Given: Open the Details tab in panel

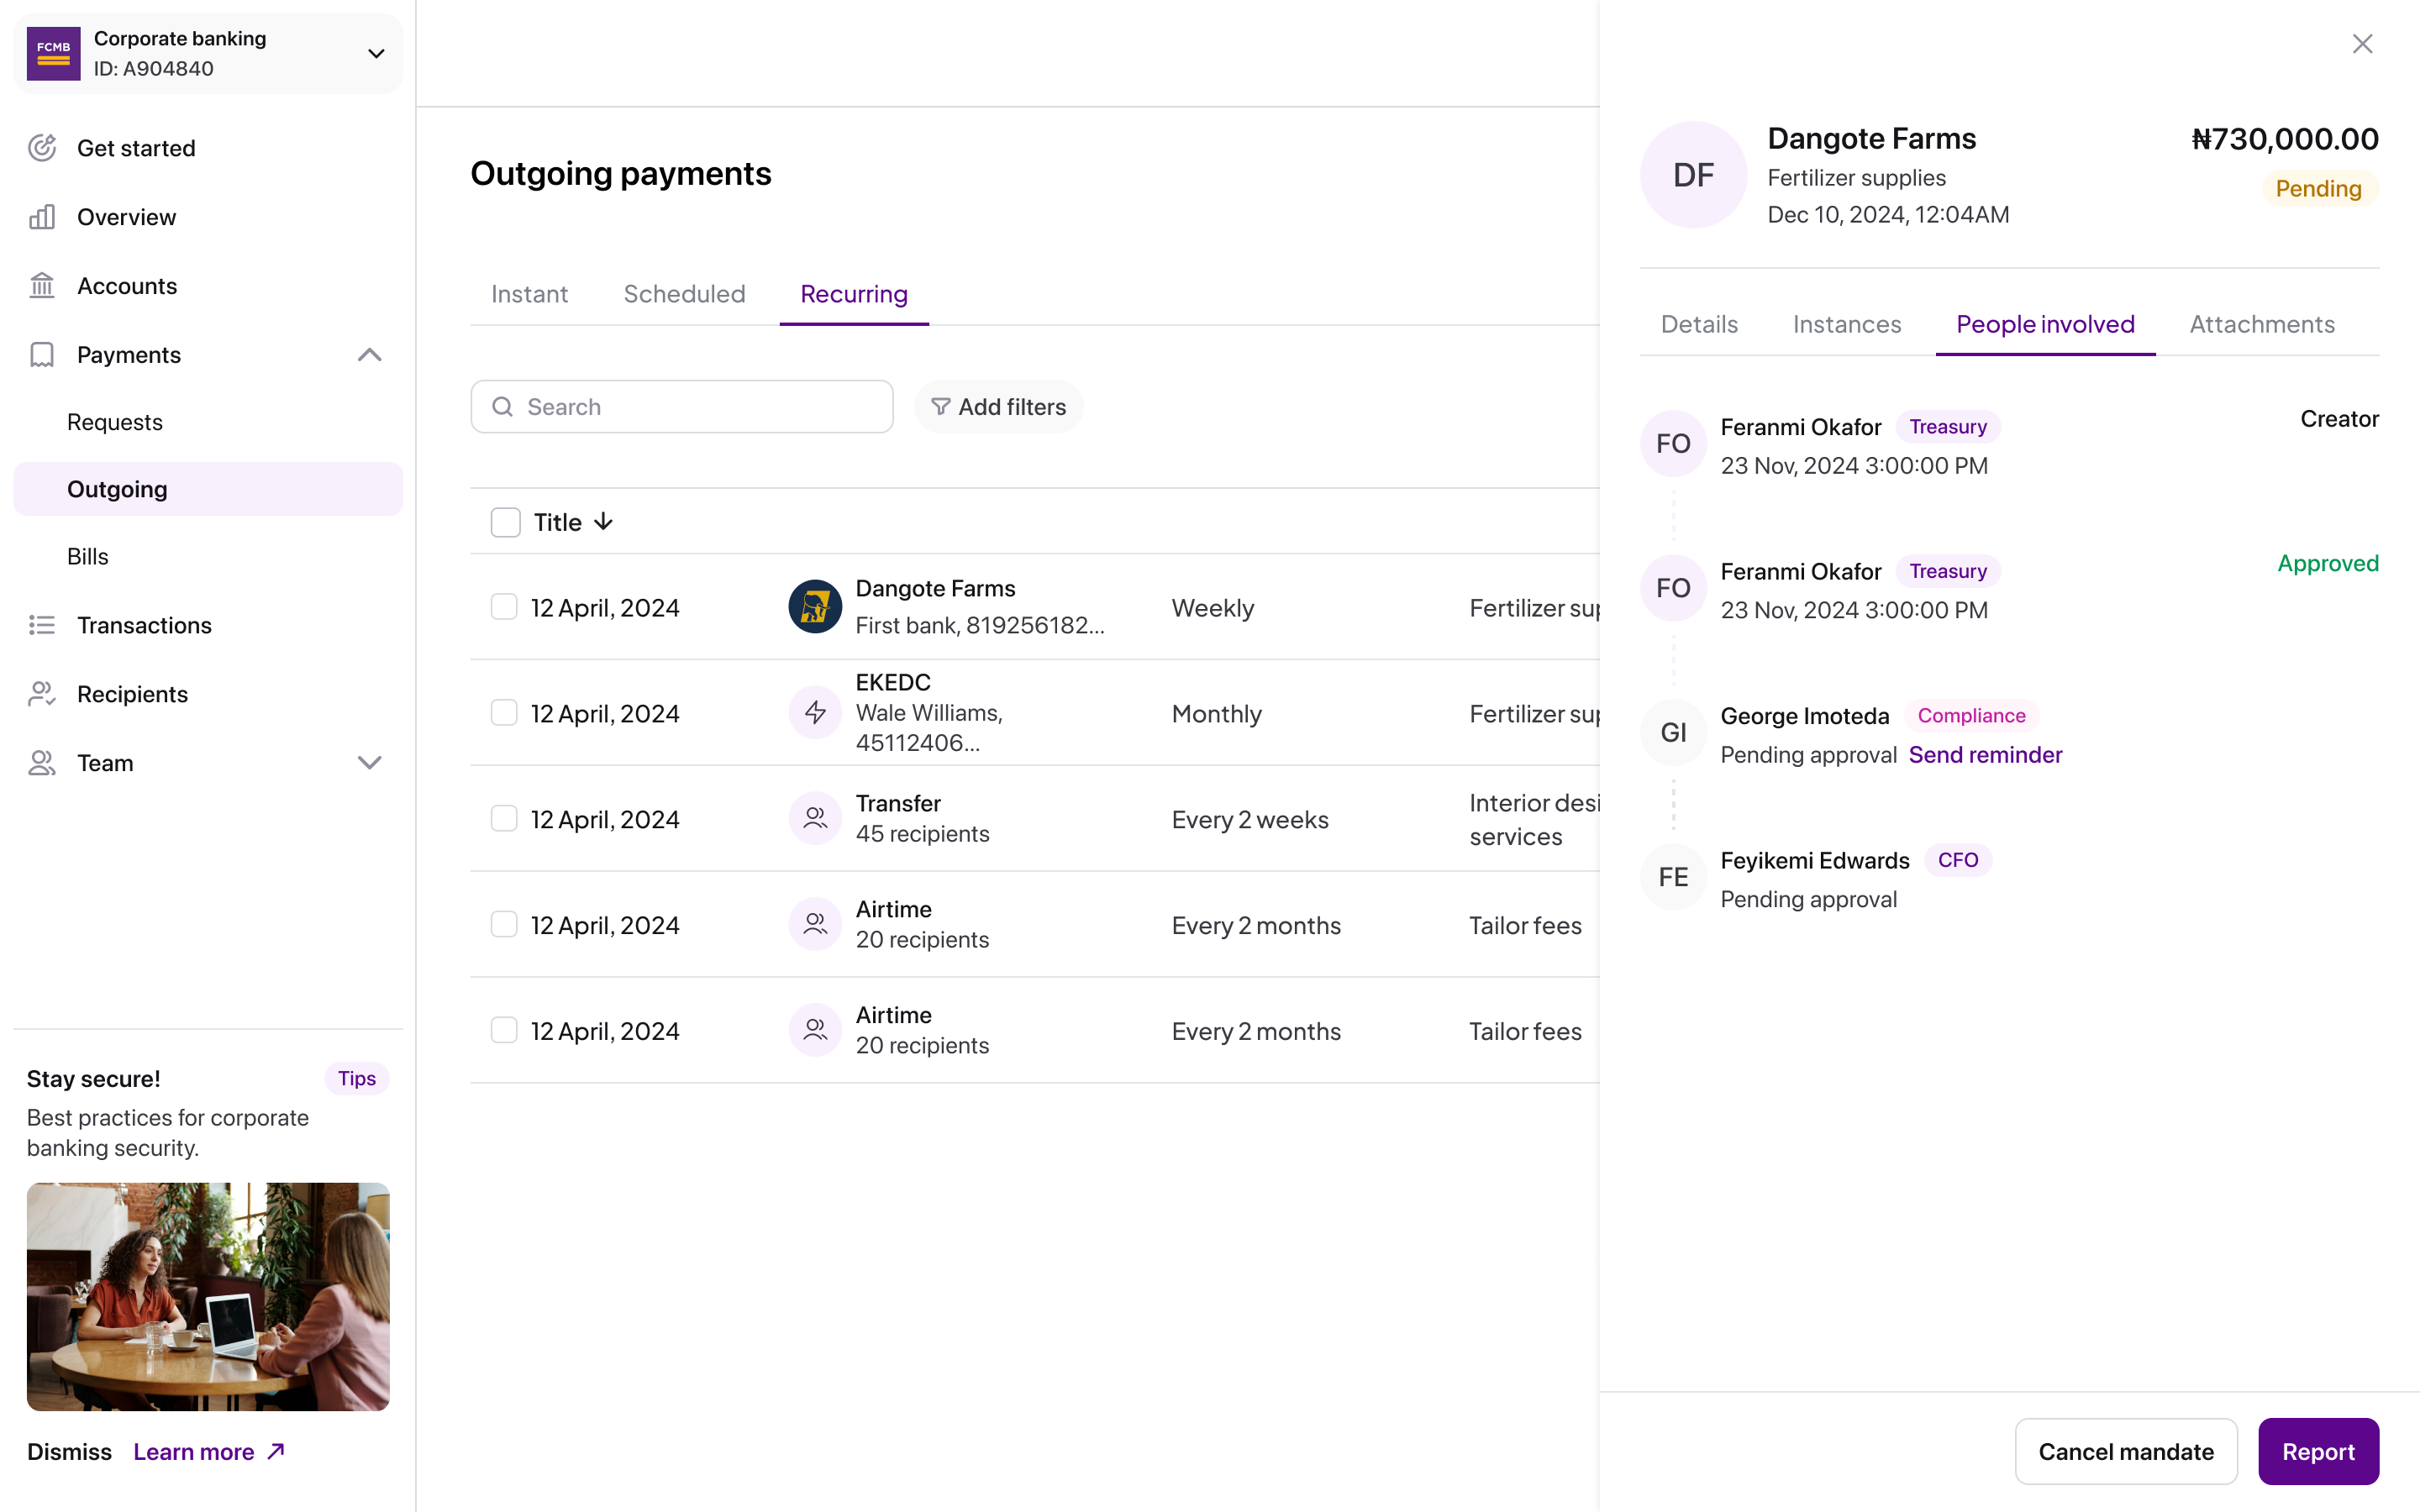Looking at the screenshot, I should pos(1699,324).
